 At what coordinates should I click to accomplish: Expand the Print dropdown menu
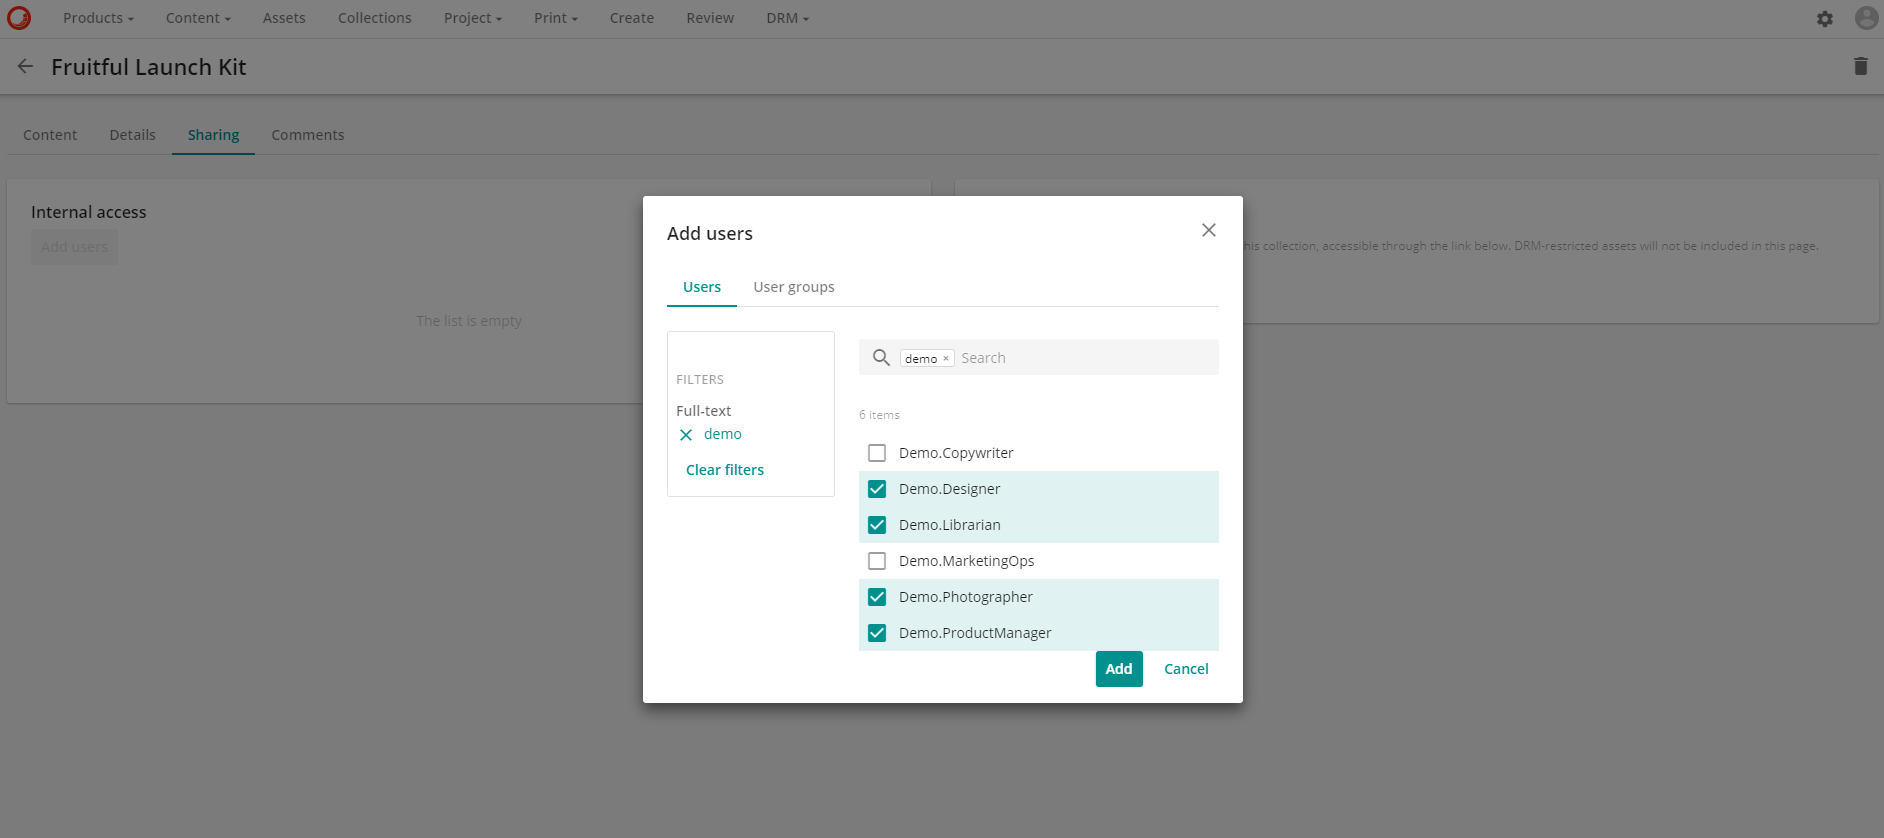point(555,18)
